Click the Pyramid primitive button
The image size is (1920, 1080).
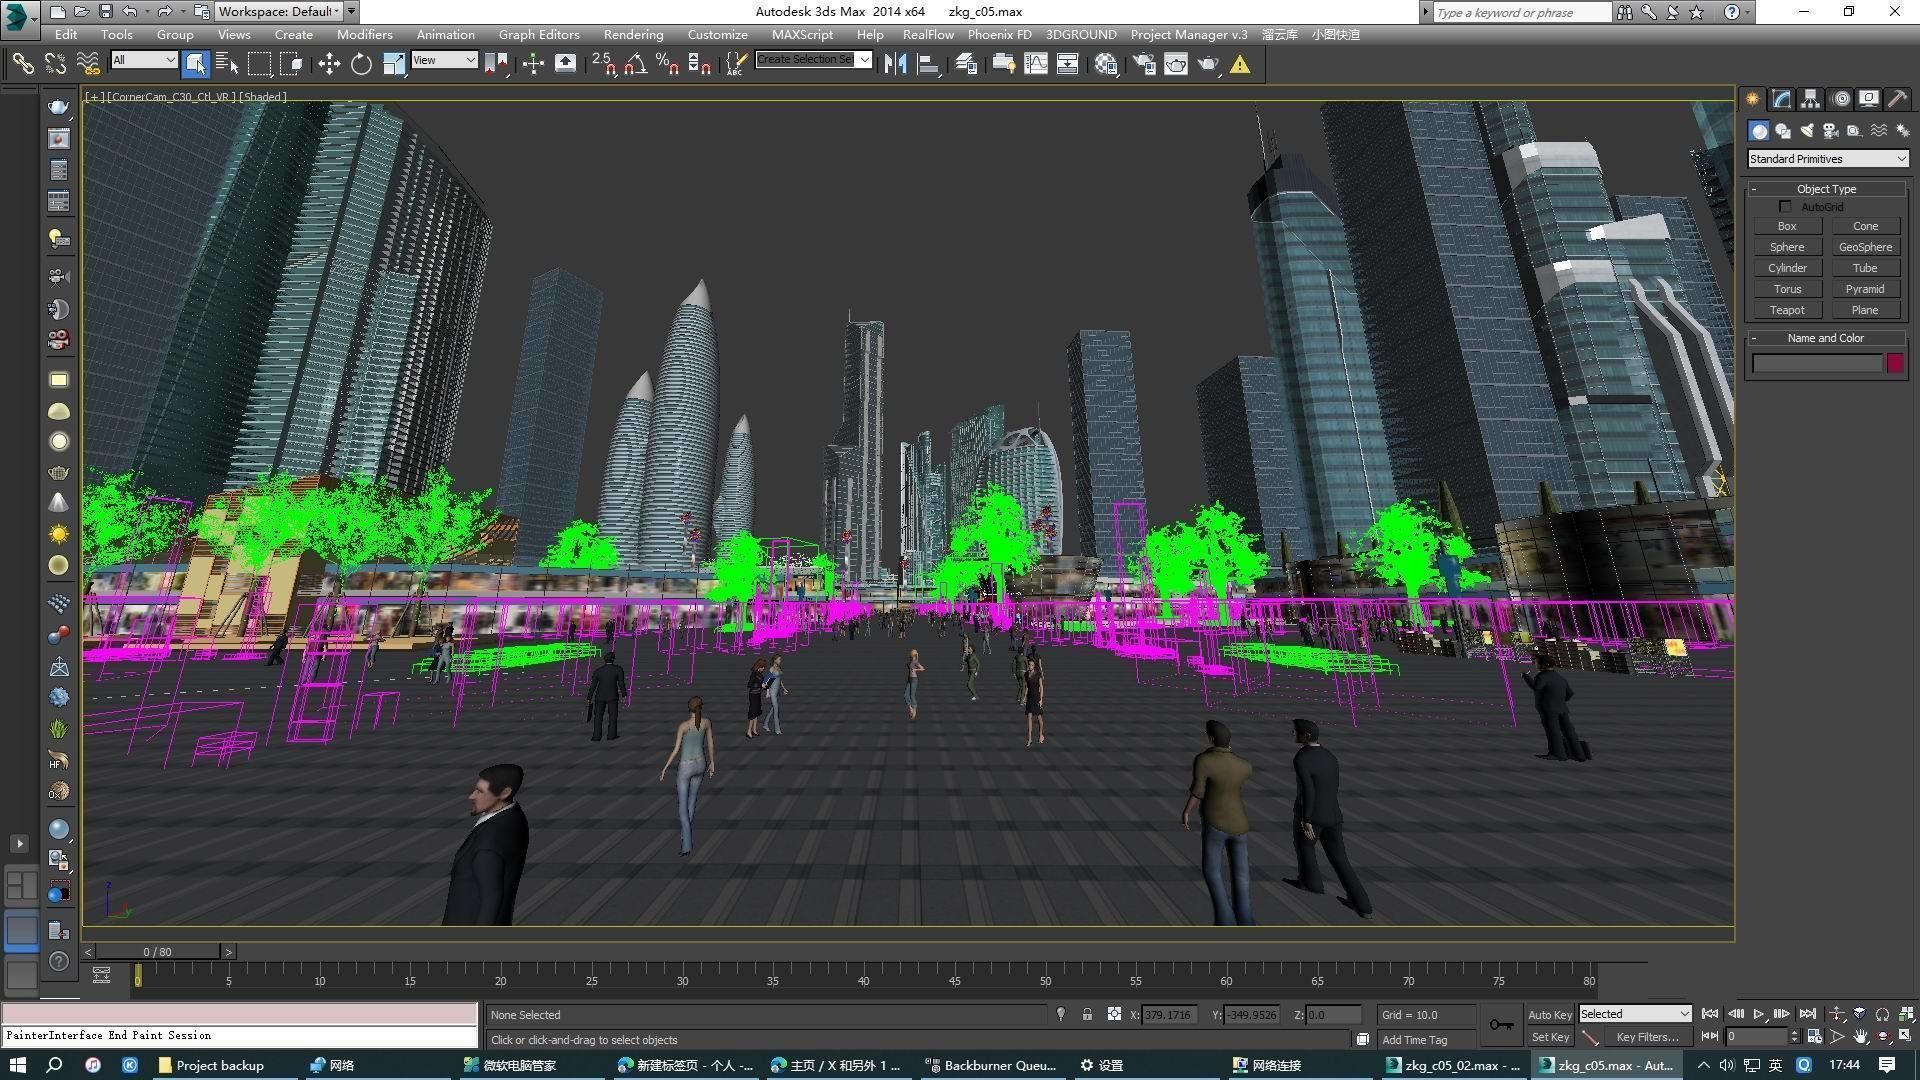pyautogui.click(x=1865, y=289)
